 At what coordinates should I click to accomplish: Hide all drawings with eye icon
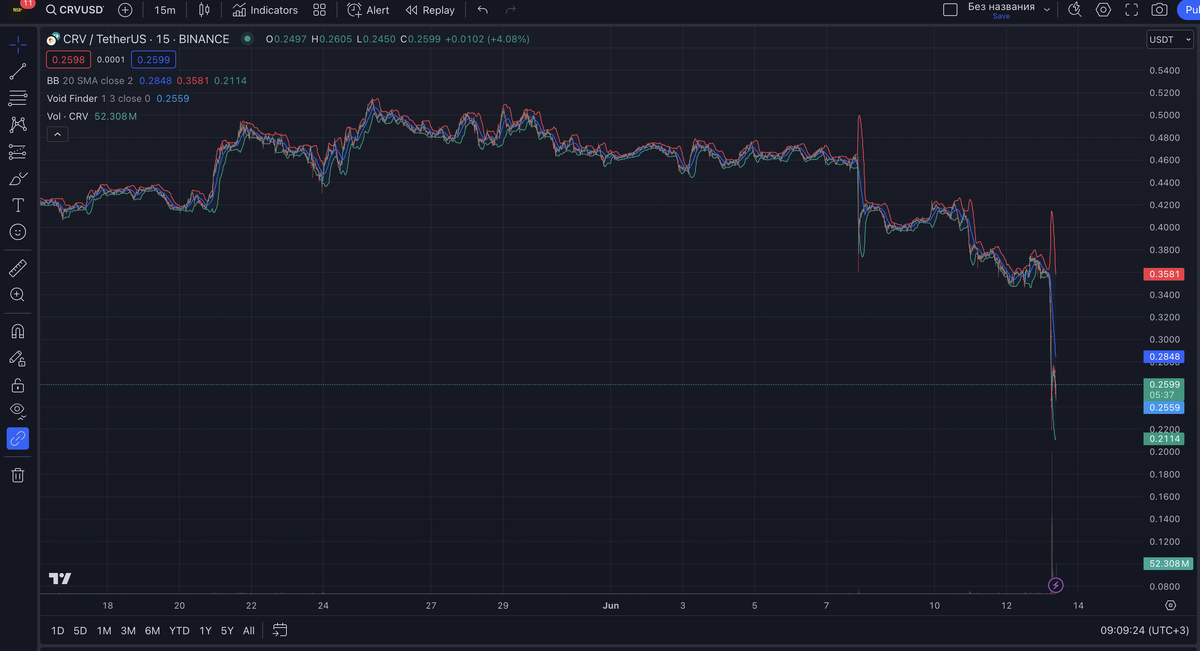pos(17,411)
